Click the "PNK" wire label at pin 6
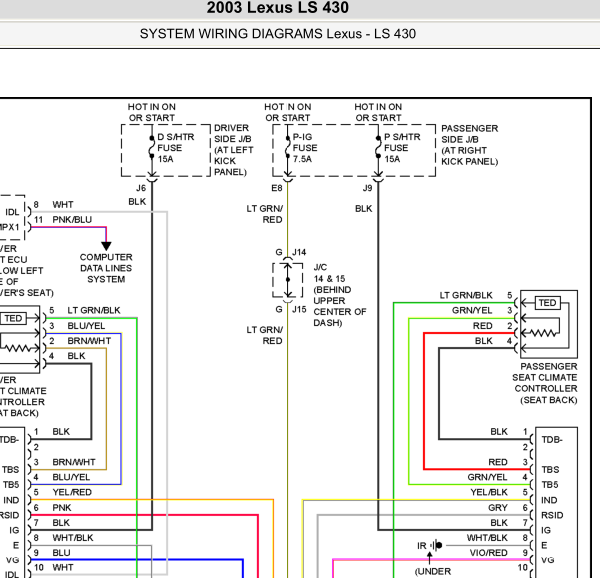 62,508
